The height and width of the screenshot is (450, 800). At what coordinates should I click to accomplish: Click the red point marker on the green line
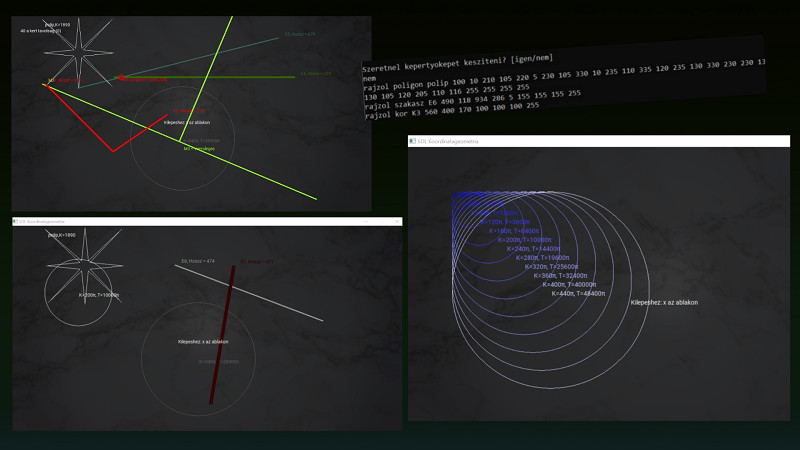tap(120, 77)
